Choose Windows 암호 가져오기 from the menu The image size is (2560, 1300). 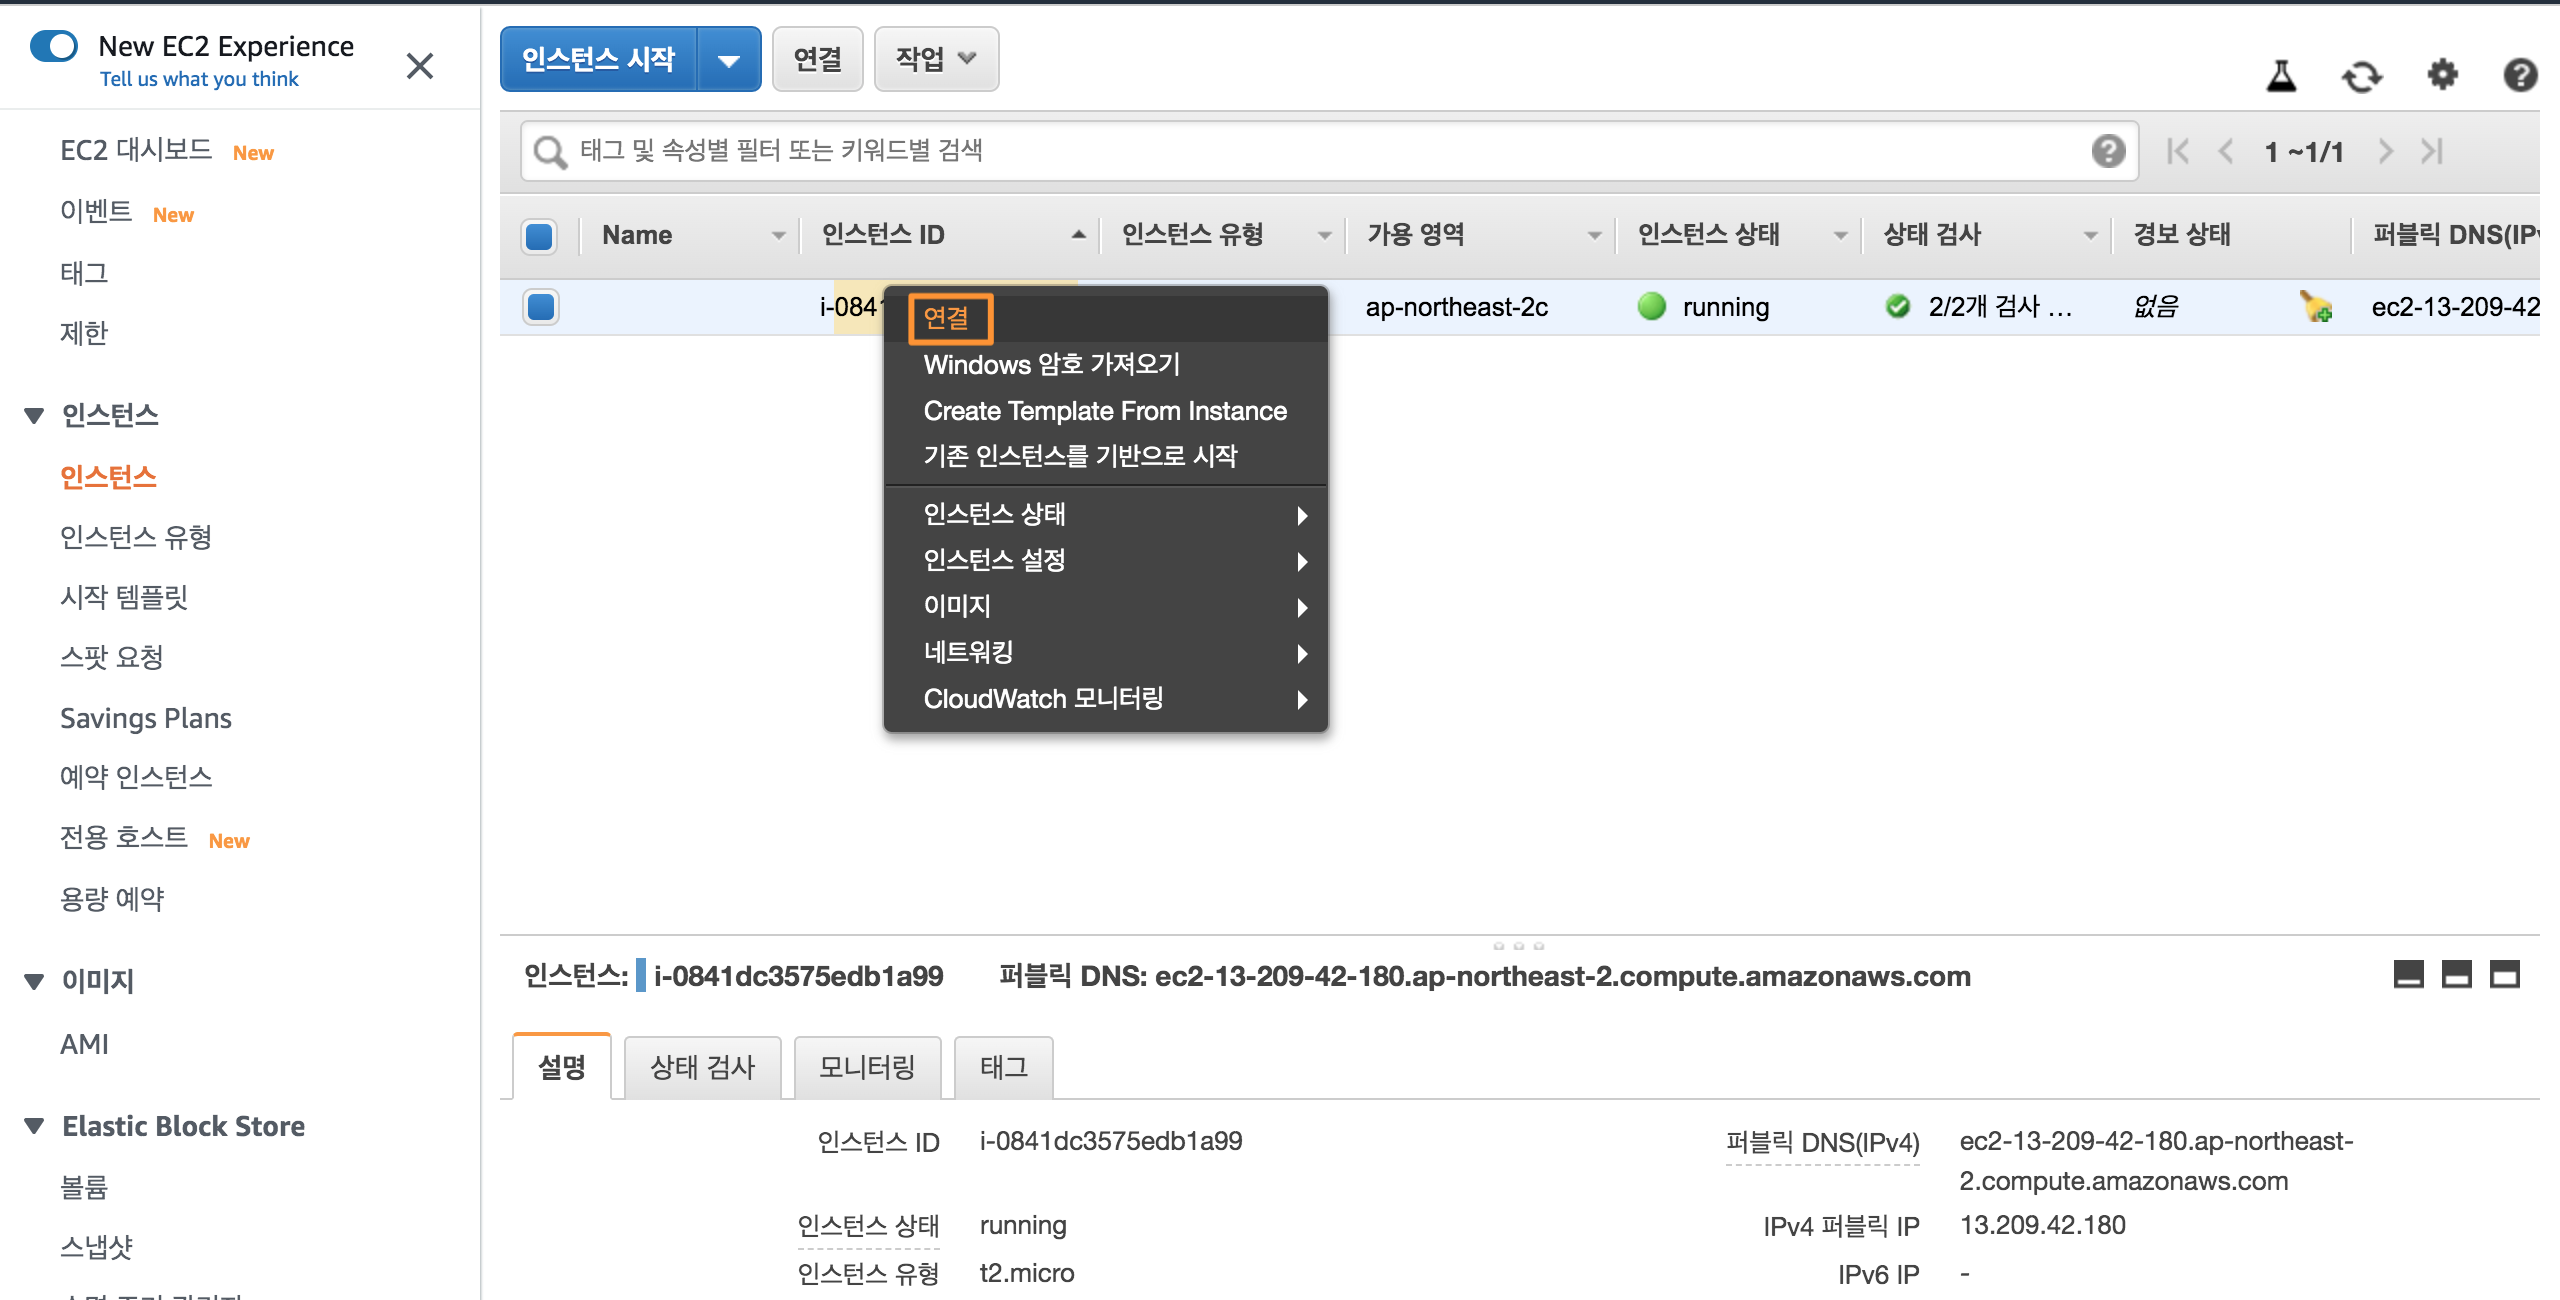click(1106, 365)
